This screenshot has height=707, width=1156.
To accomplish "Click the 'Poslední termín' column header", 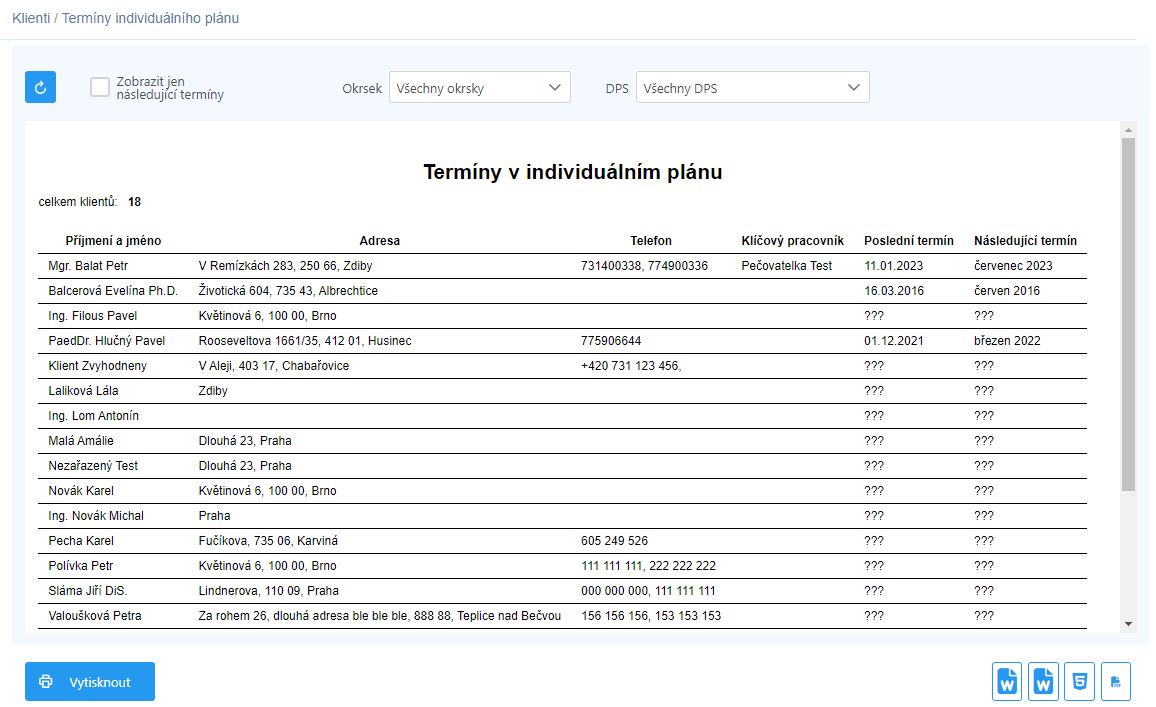I will coord(909,240).
